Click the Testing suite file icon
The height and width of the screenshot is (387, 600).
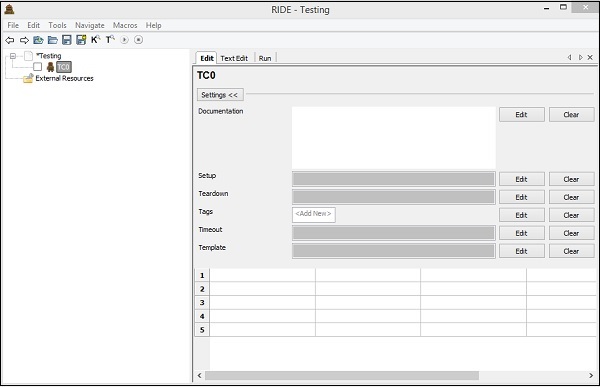click(28, 56)
